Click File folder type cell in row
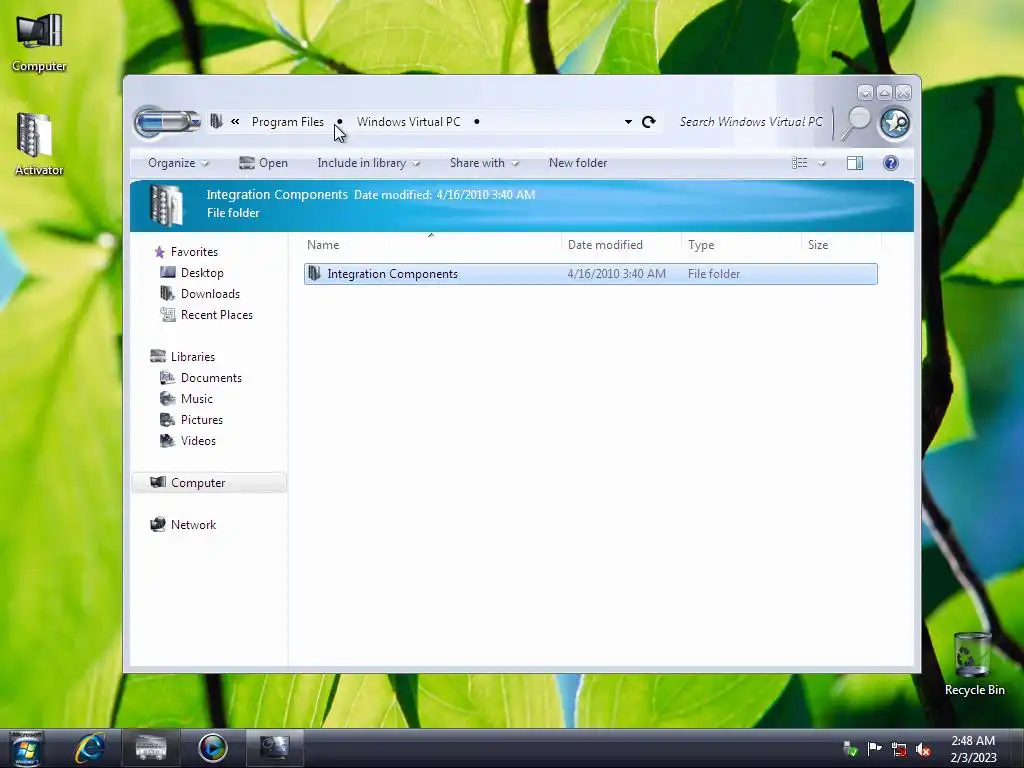This screenshot has height=768, width=1024. pyautogui.click(x=714, y=274)
